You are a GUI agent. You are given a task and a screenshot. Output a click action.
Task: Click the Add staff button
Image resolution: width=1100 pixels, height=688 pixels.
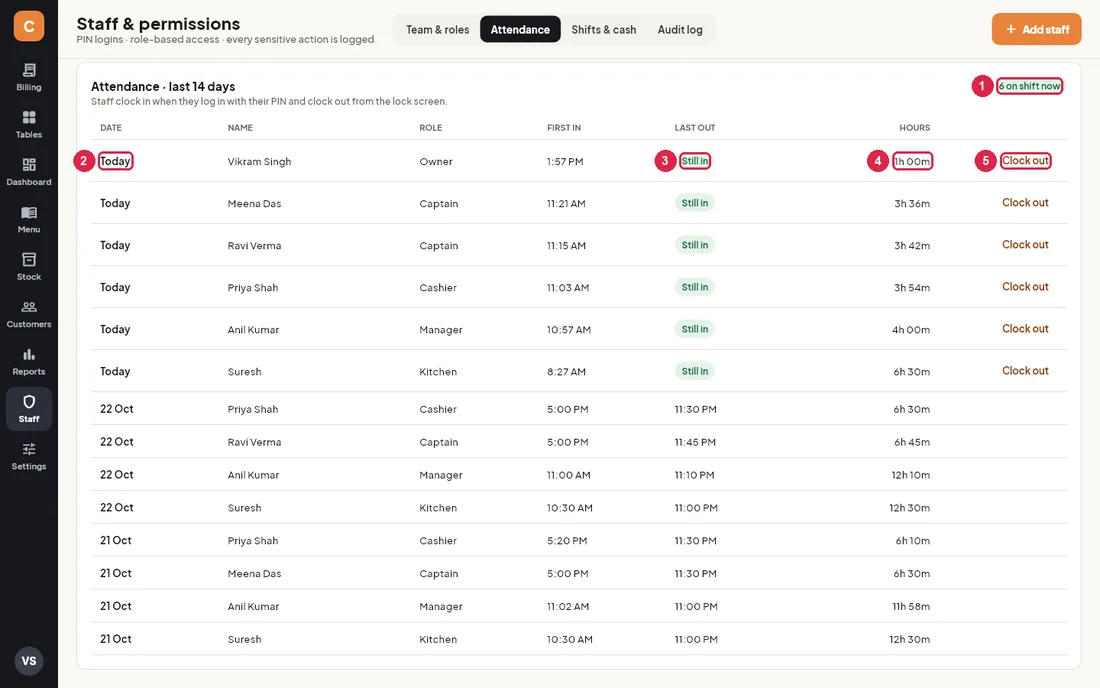point(1036,29)
